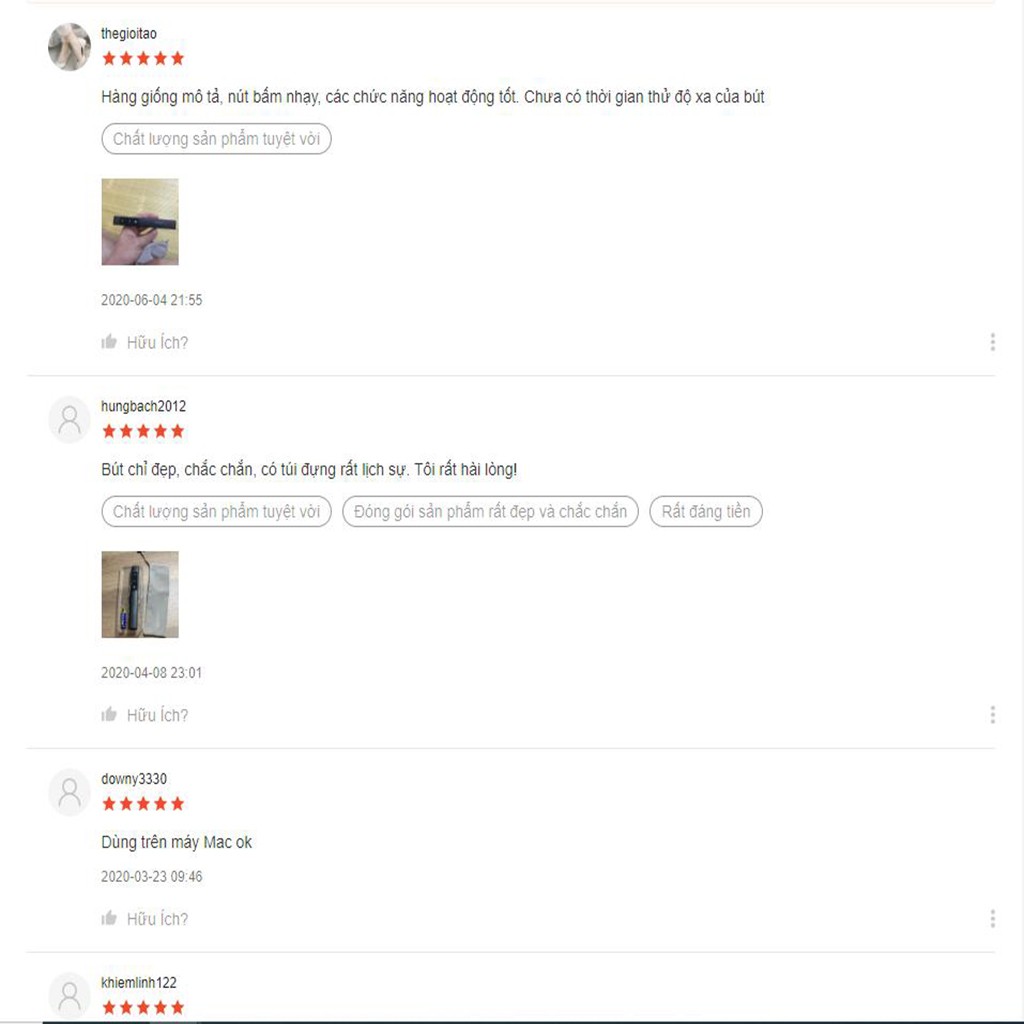
Task: Click thumbs-up icon on thegioitao's review
Action: click(x=109, y=342)
